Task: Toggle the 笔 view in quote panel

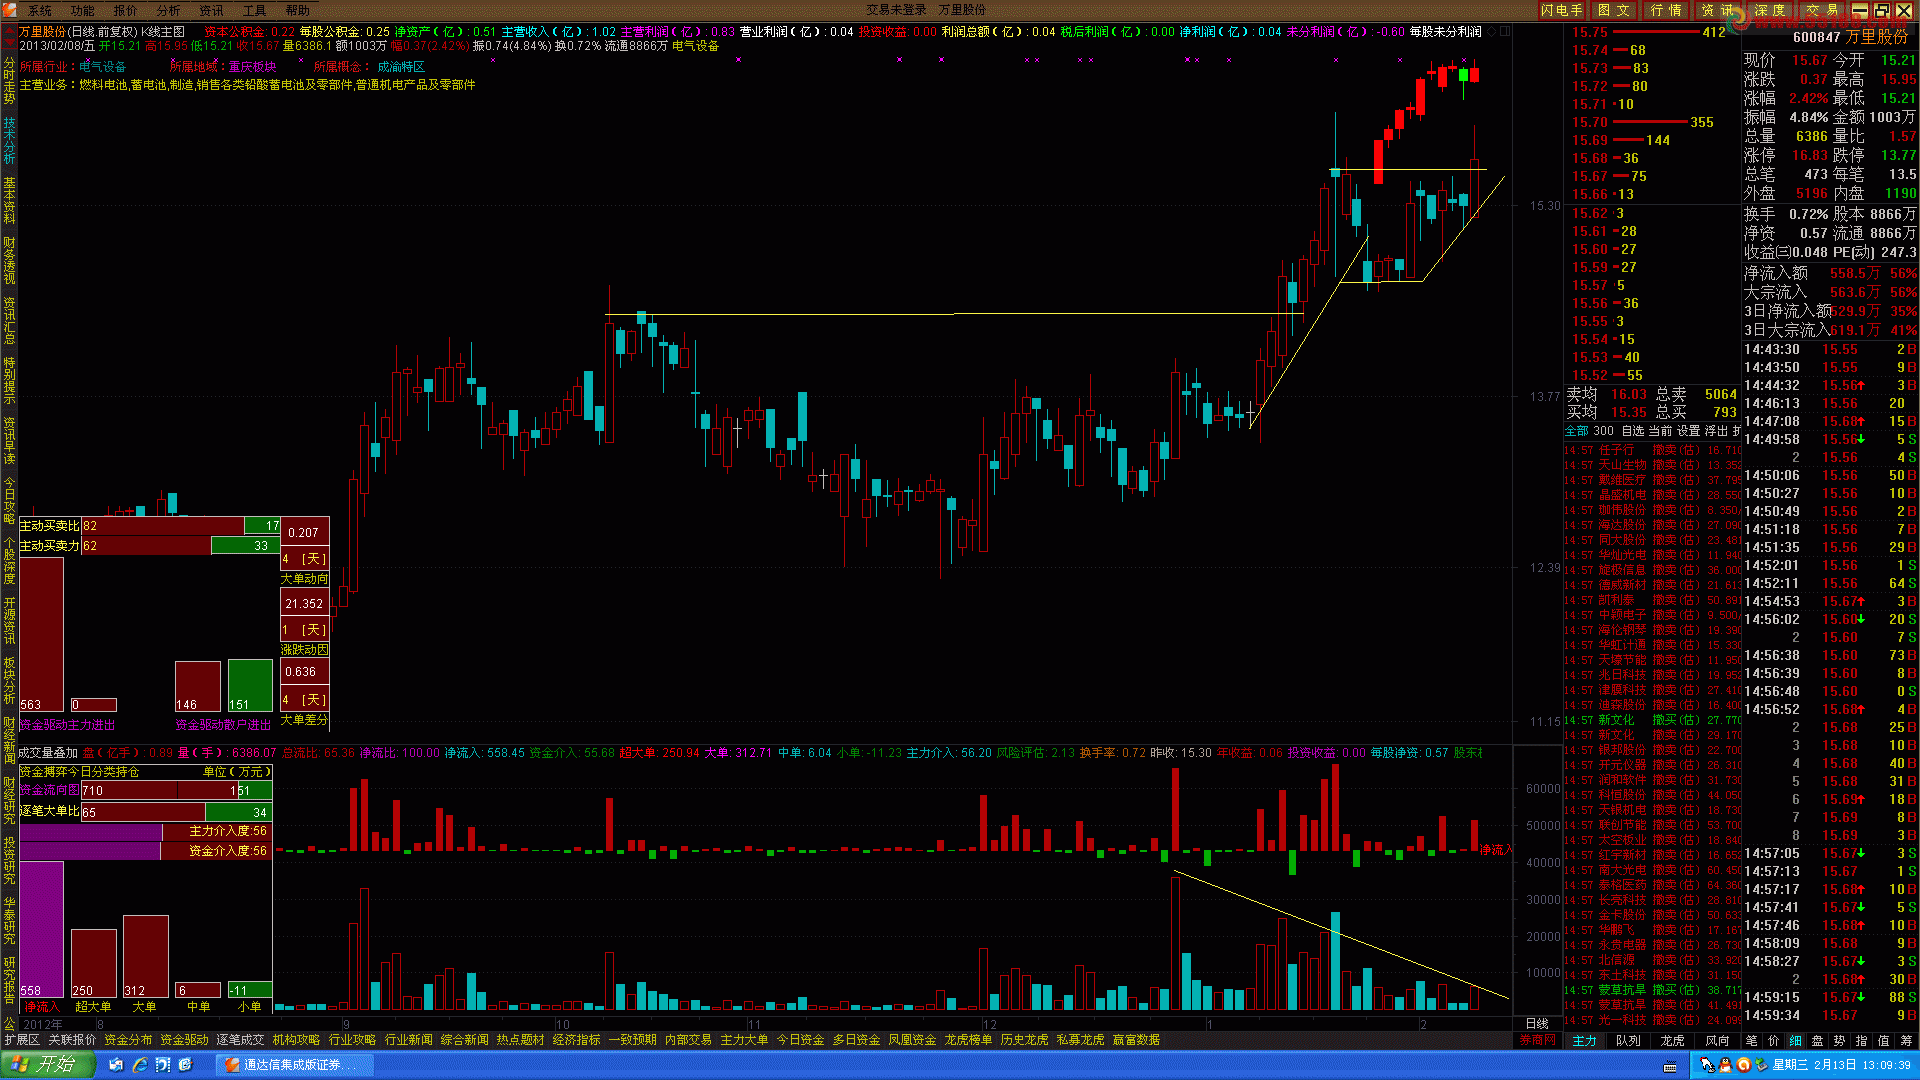Action: [1751, 1040]
